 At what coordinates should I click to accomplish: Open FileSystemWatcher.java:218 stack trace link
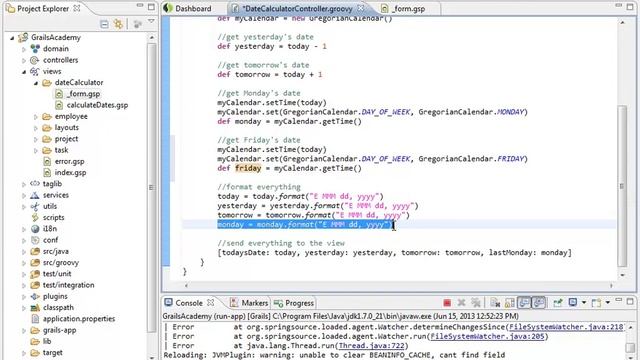click(566, 327)
